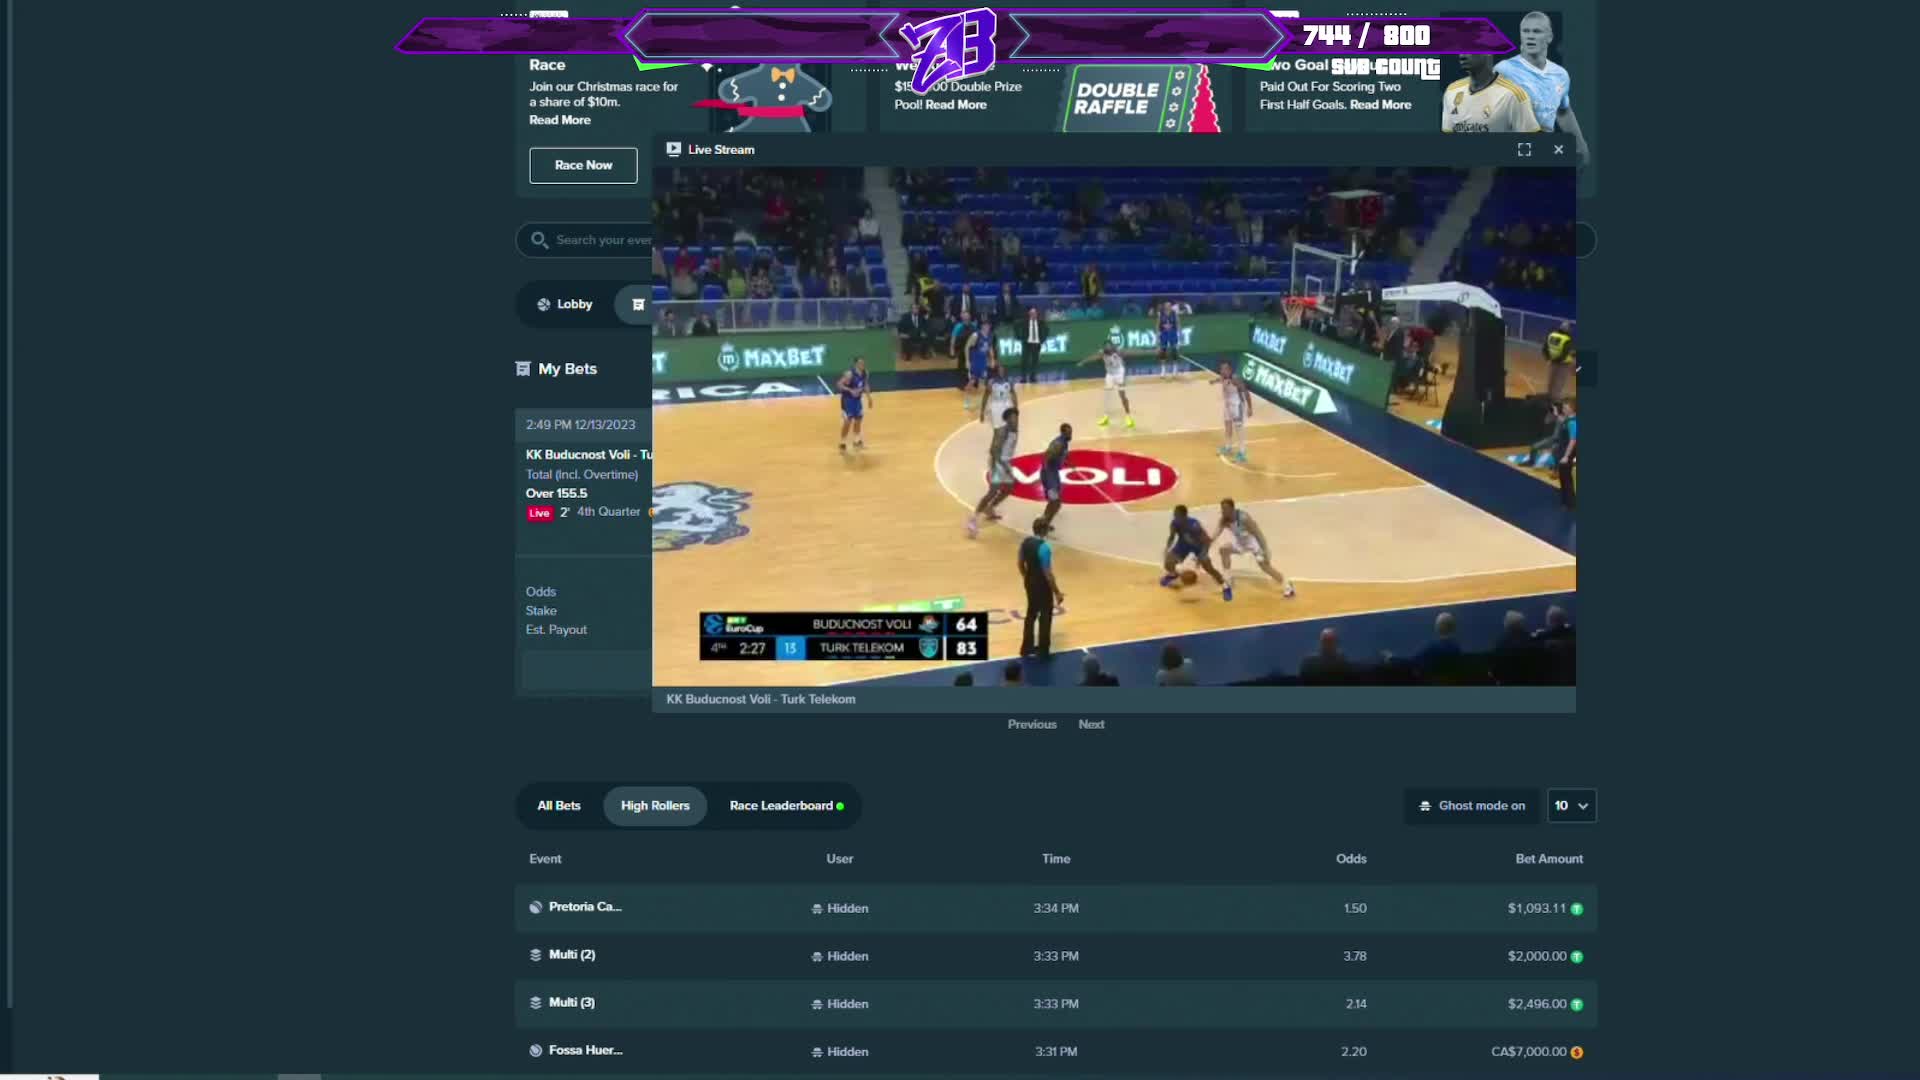Open the 10 rows dropdown

tap(1571, 806)
